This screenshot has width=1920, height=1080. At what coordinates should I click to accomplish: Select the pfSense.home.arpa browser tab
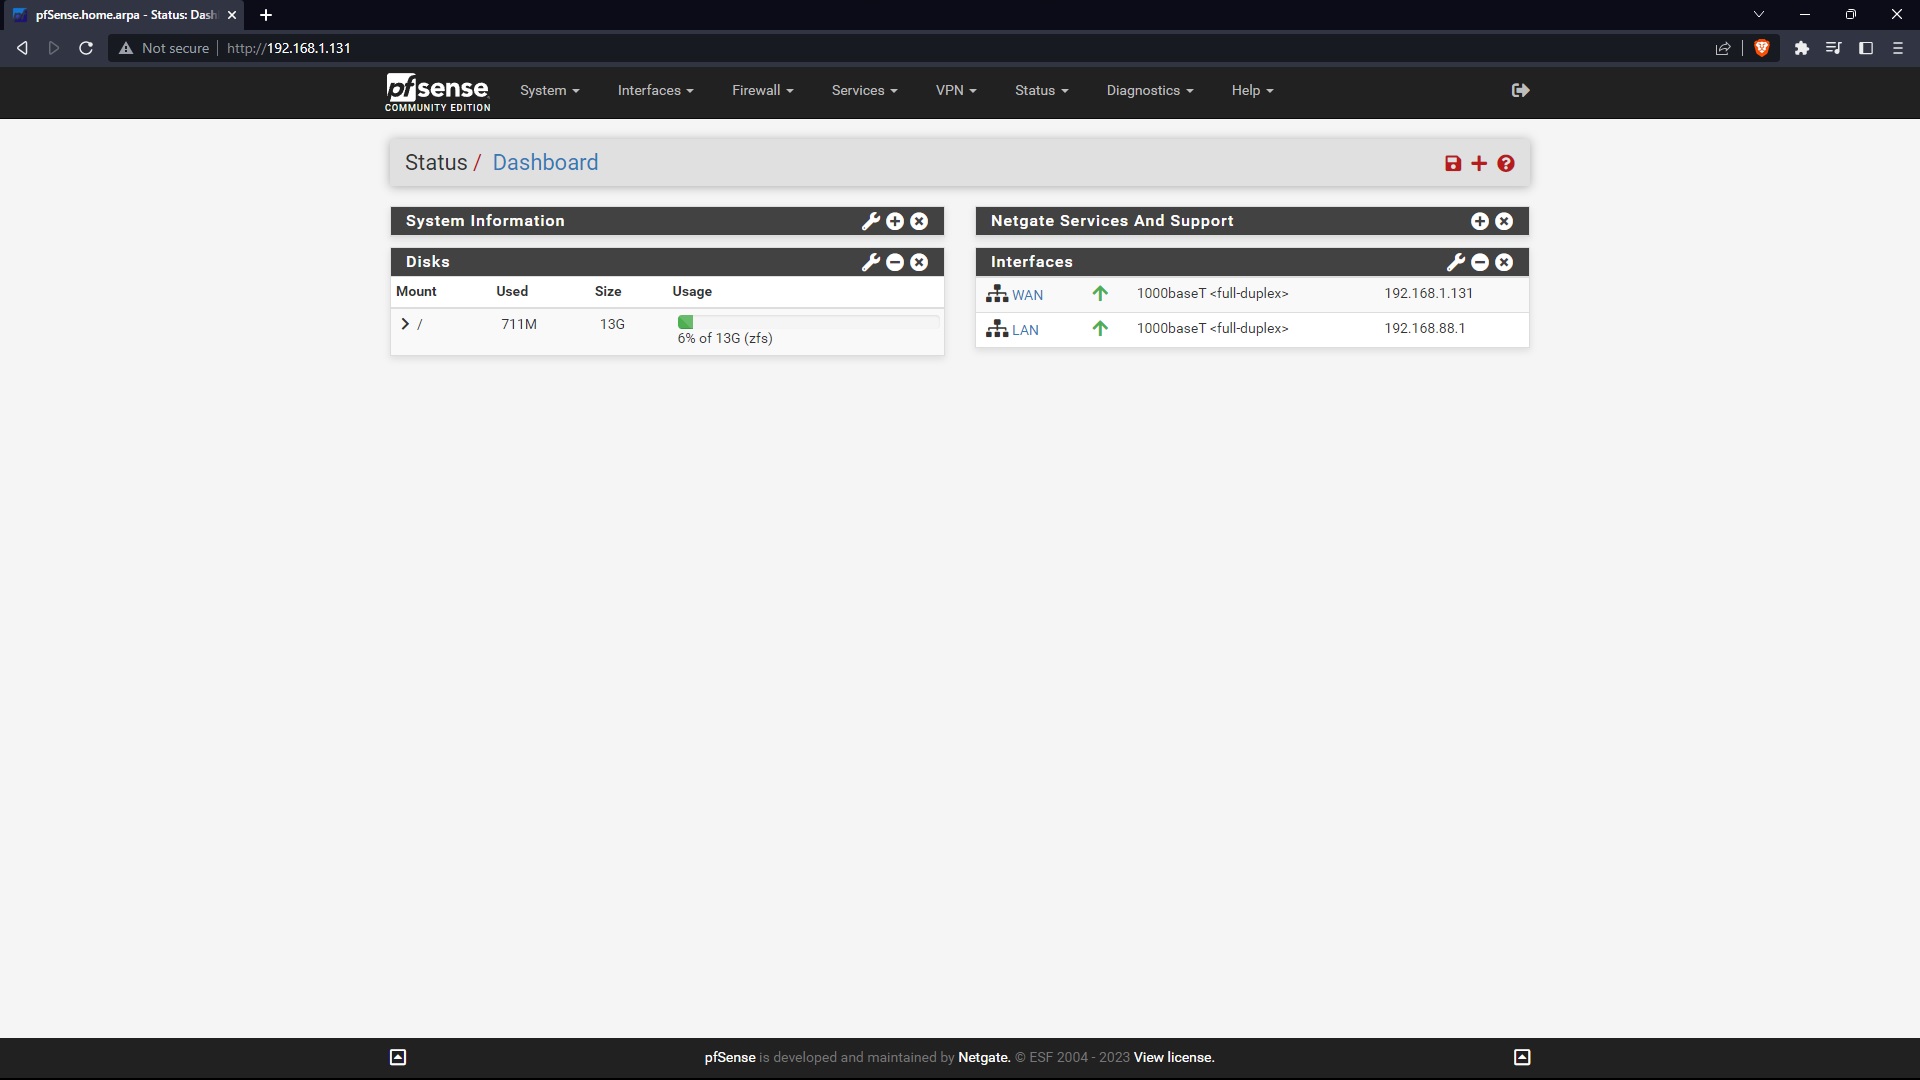pyautogui.click(x=122, y=15)
